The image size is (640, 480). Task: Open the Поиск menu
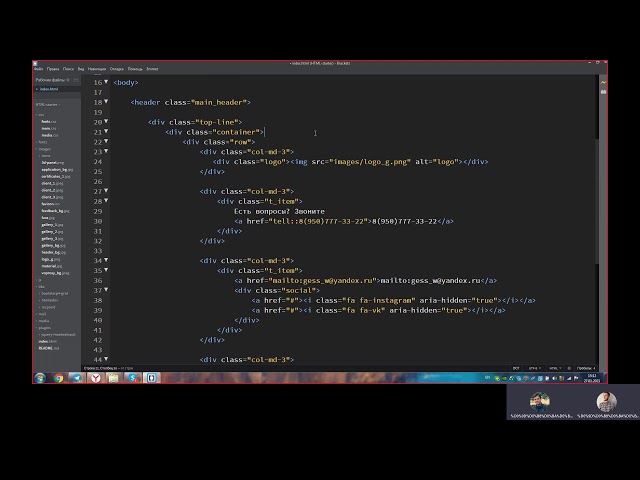pyautogui.click(x=68, y=69)
